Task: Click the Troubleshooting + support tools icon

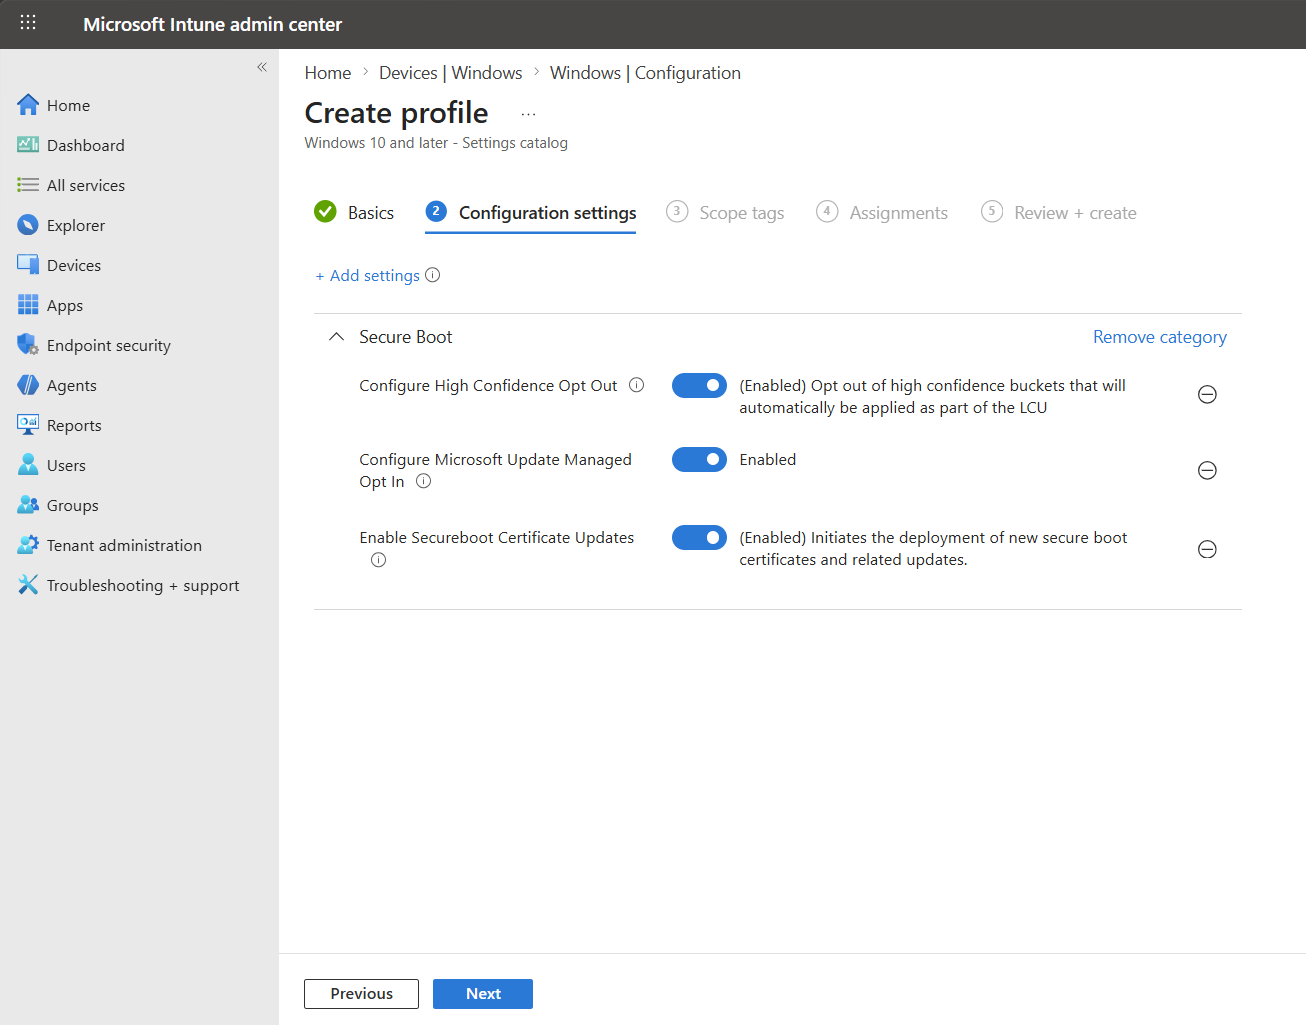Action: [28, 585]
